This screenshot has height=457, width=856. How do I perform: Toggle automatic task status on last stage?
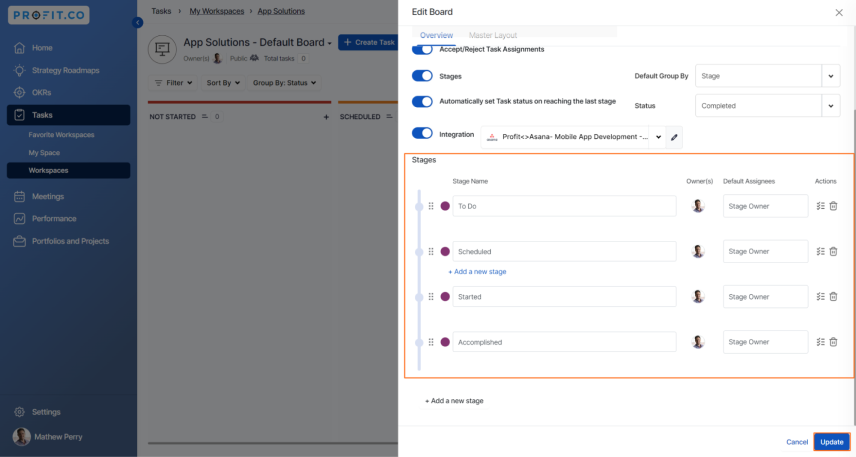[422, 102]
